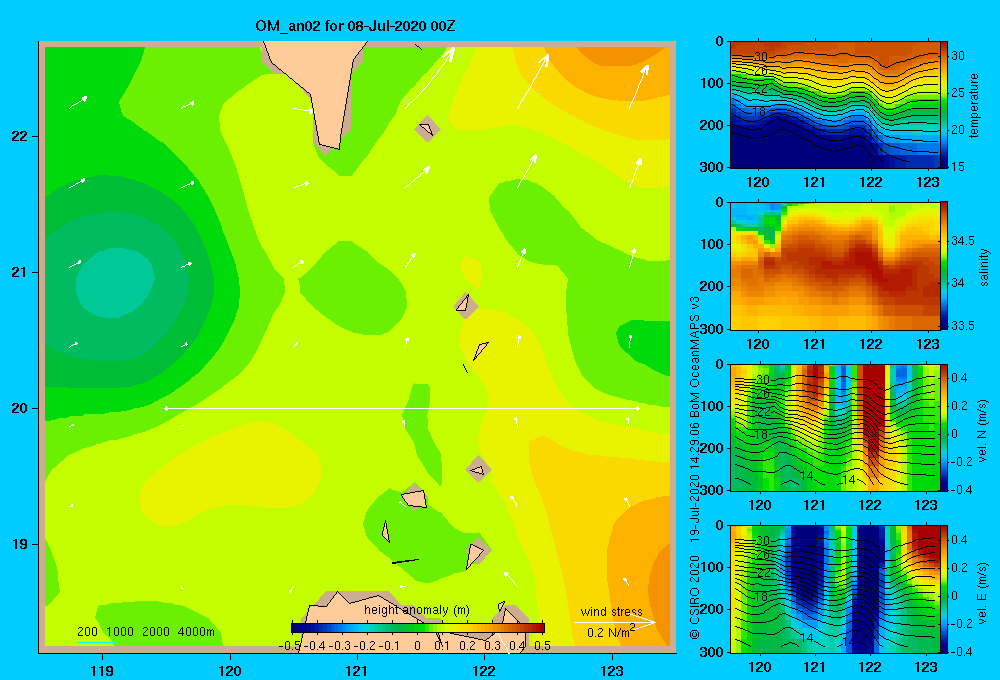Click the '30' temperature scale value
Image resolution: width=1000 pixels, height=680 pixels.
tap(958, 55)
